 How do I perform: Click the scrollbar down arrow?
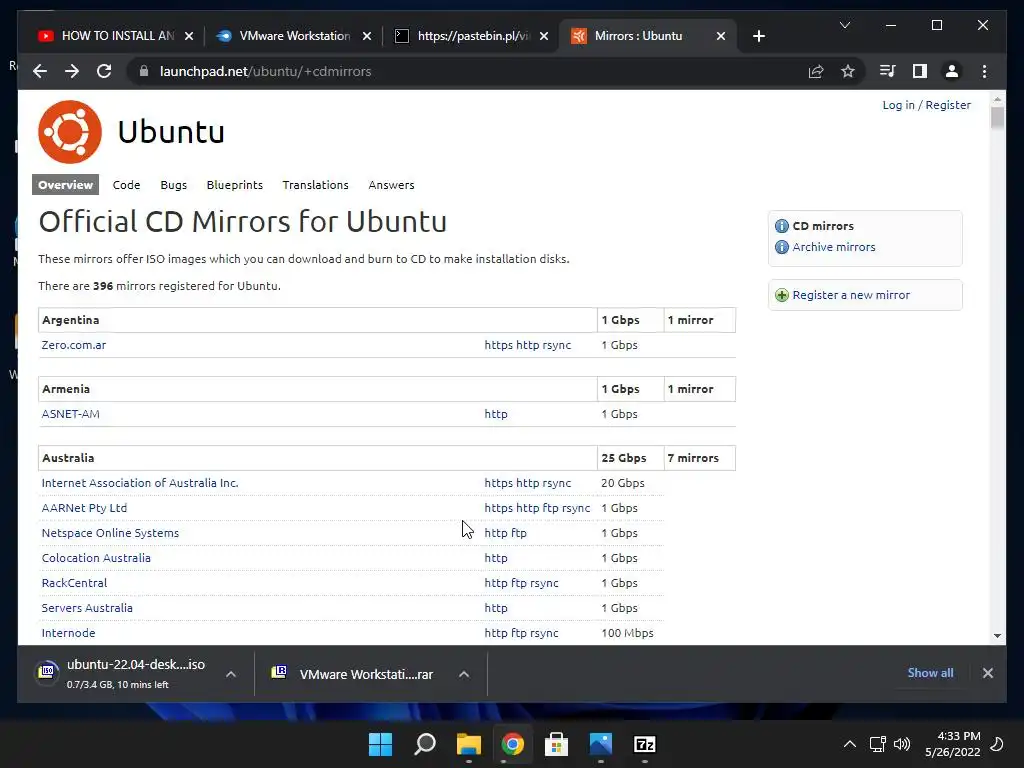click(x=997, y=635)
